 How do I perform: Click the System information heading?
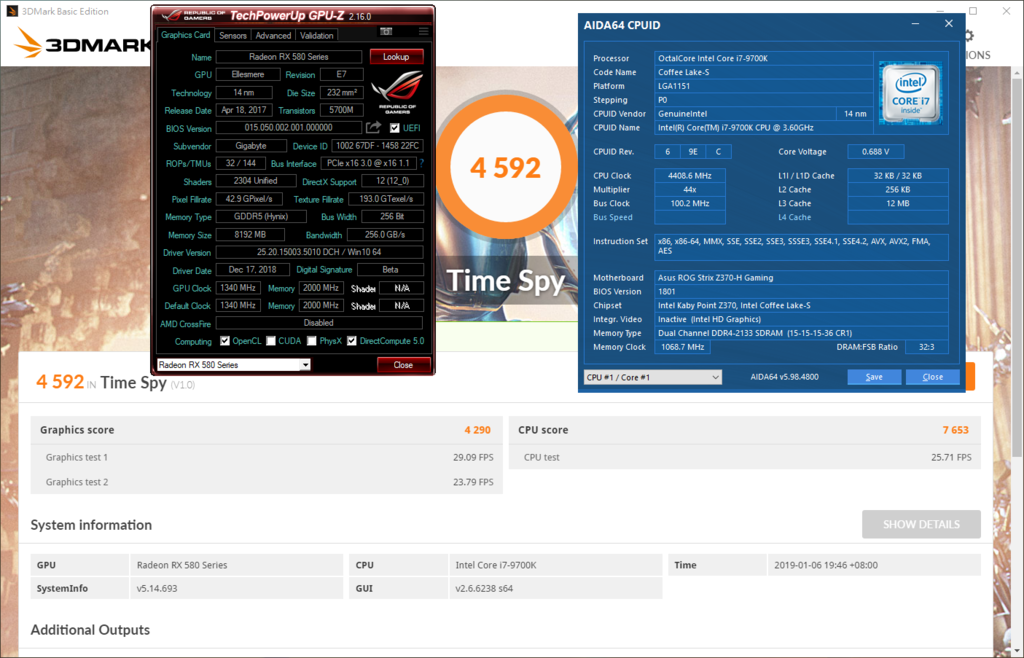click(91, 525)
